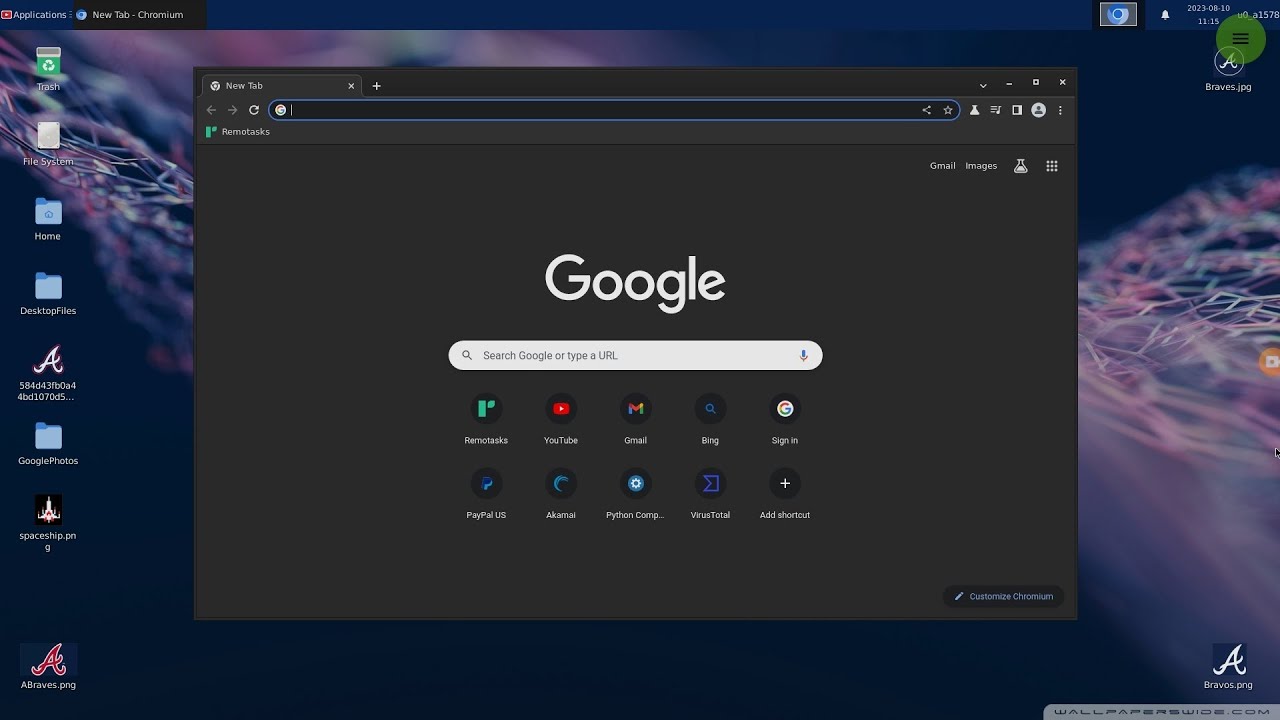Open the Remotasks bookmark
Viewport: 1280px width, 720px height.
pos(238,132)
